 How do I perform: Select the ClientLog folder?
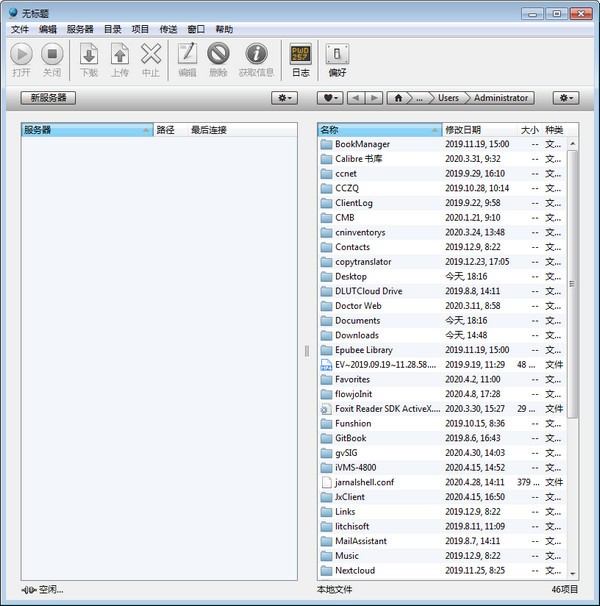441,203
